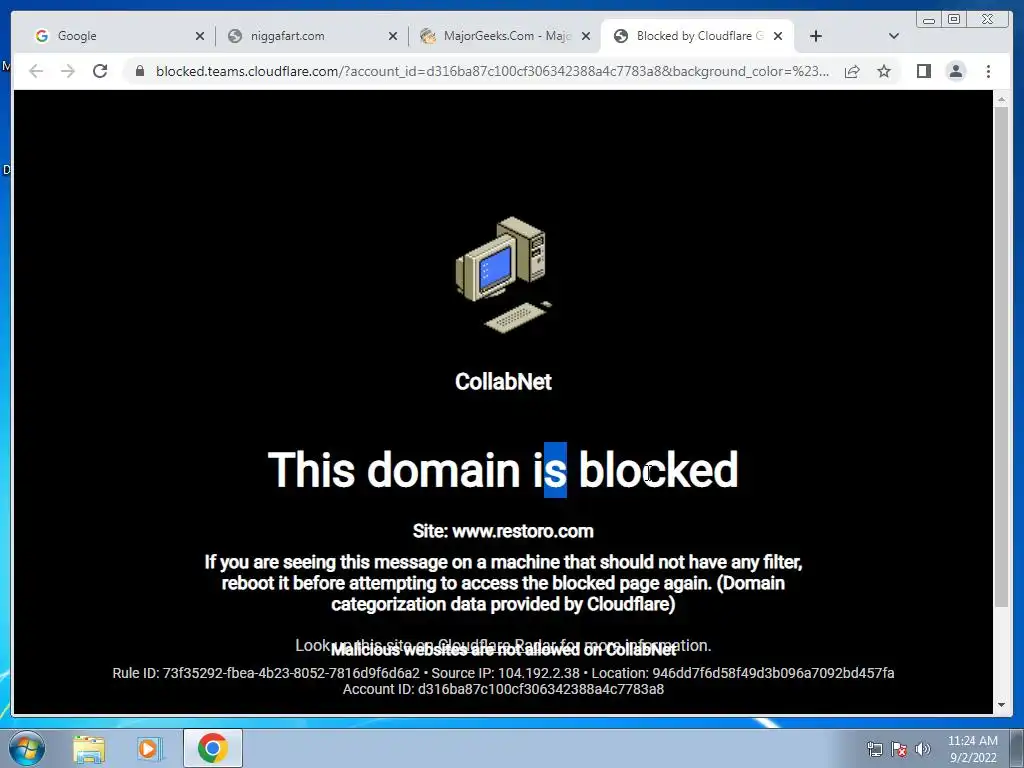Open the Chrome profile avatar menu
Screen dimensions: 1024x768
(955, 71)
